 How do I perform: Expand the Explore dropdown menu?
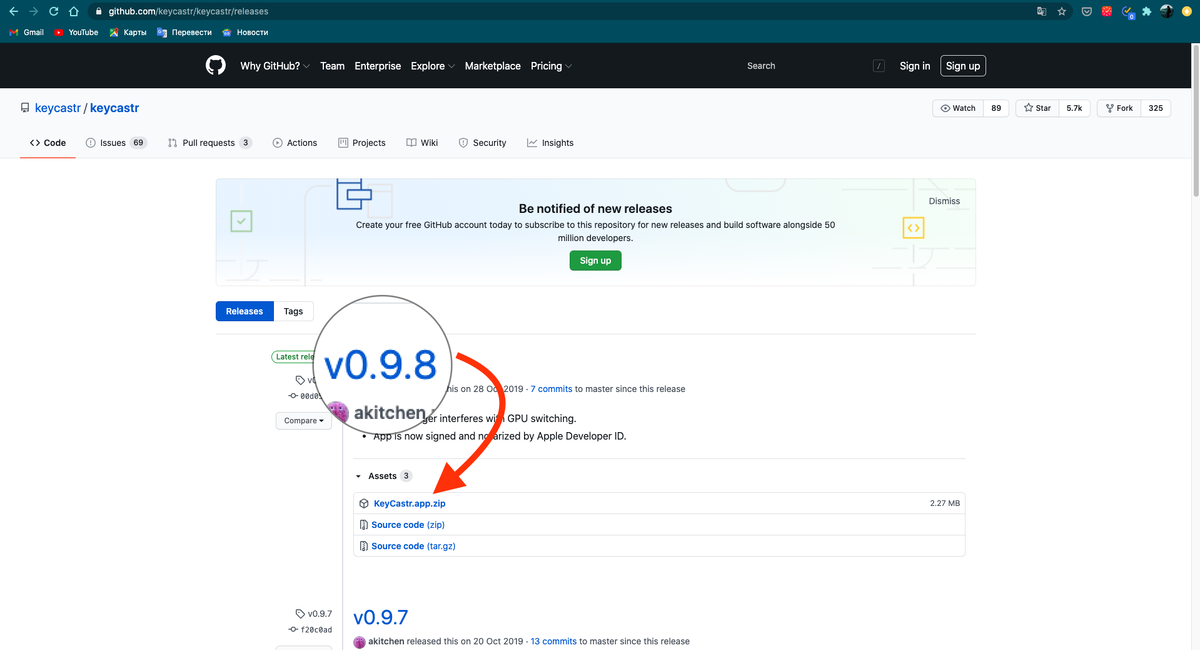click(432, 66)
